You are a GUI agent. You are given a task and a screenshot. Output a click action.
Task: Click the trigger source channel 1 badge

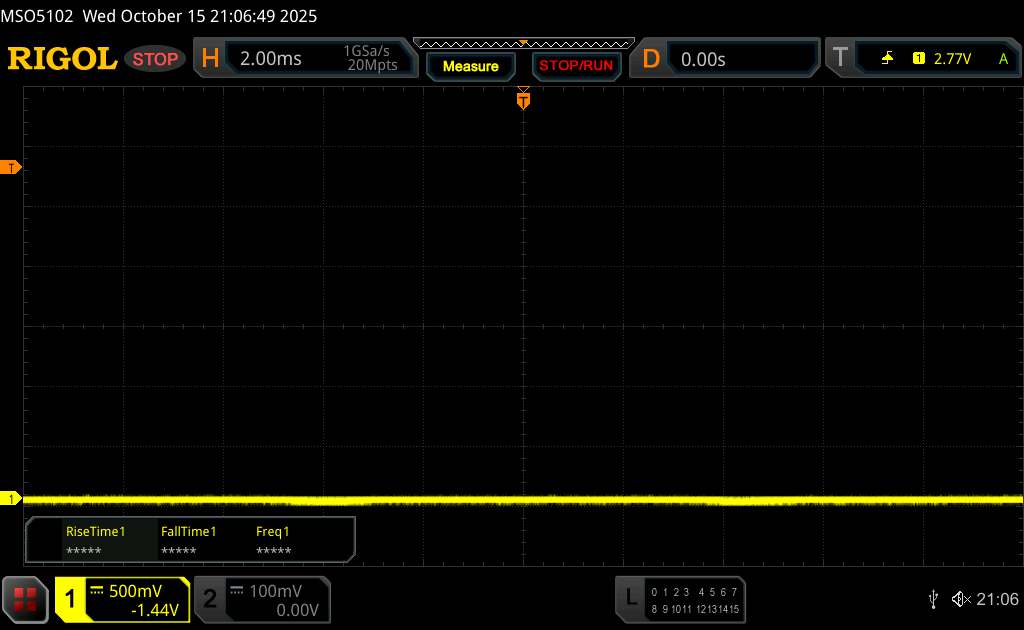[918, 59]
